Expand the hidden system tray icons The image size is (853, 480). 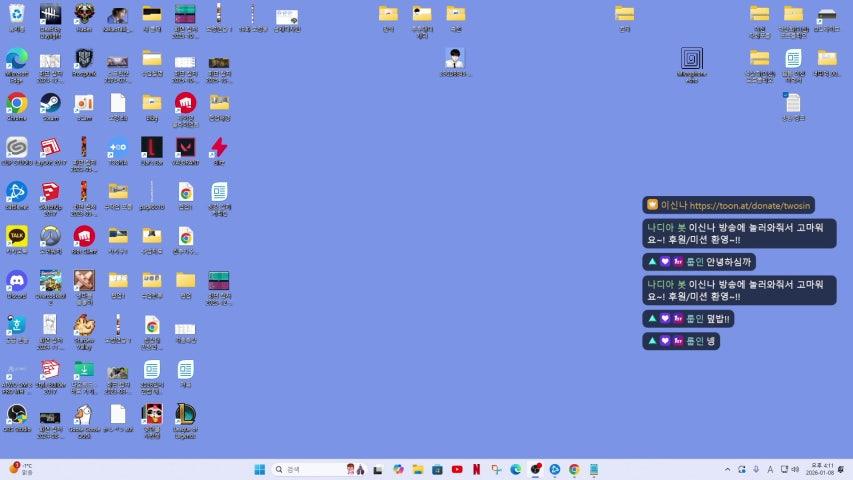[x=727, y=469]
